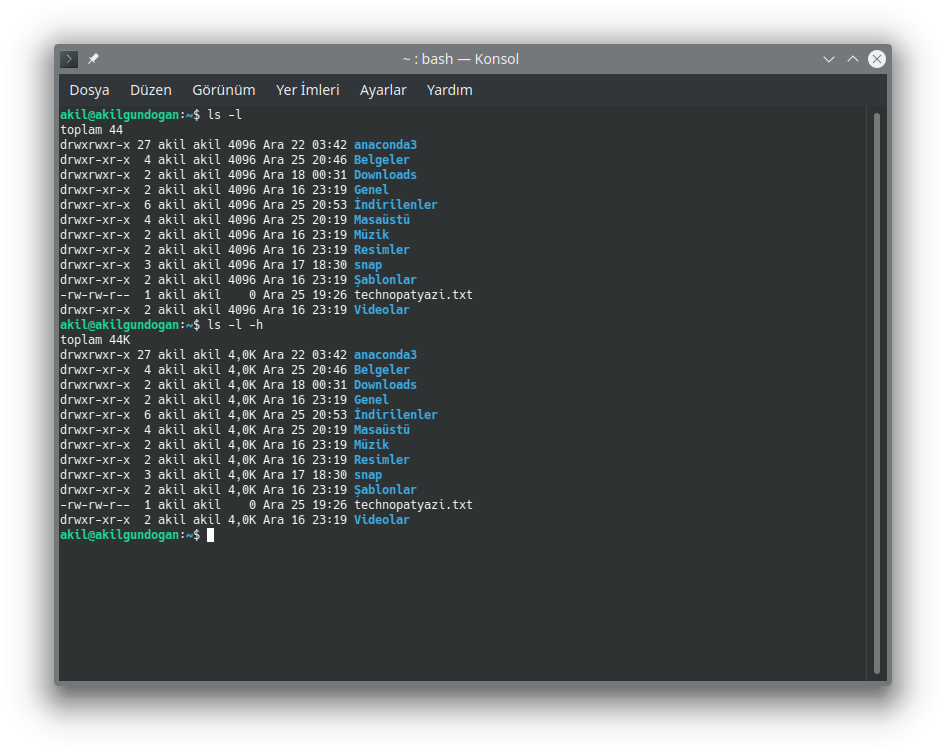The width and height of the screenshot is (946, 753).
Task: Open the Görünüm menu
Action: (224, 90)
